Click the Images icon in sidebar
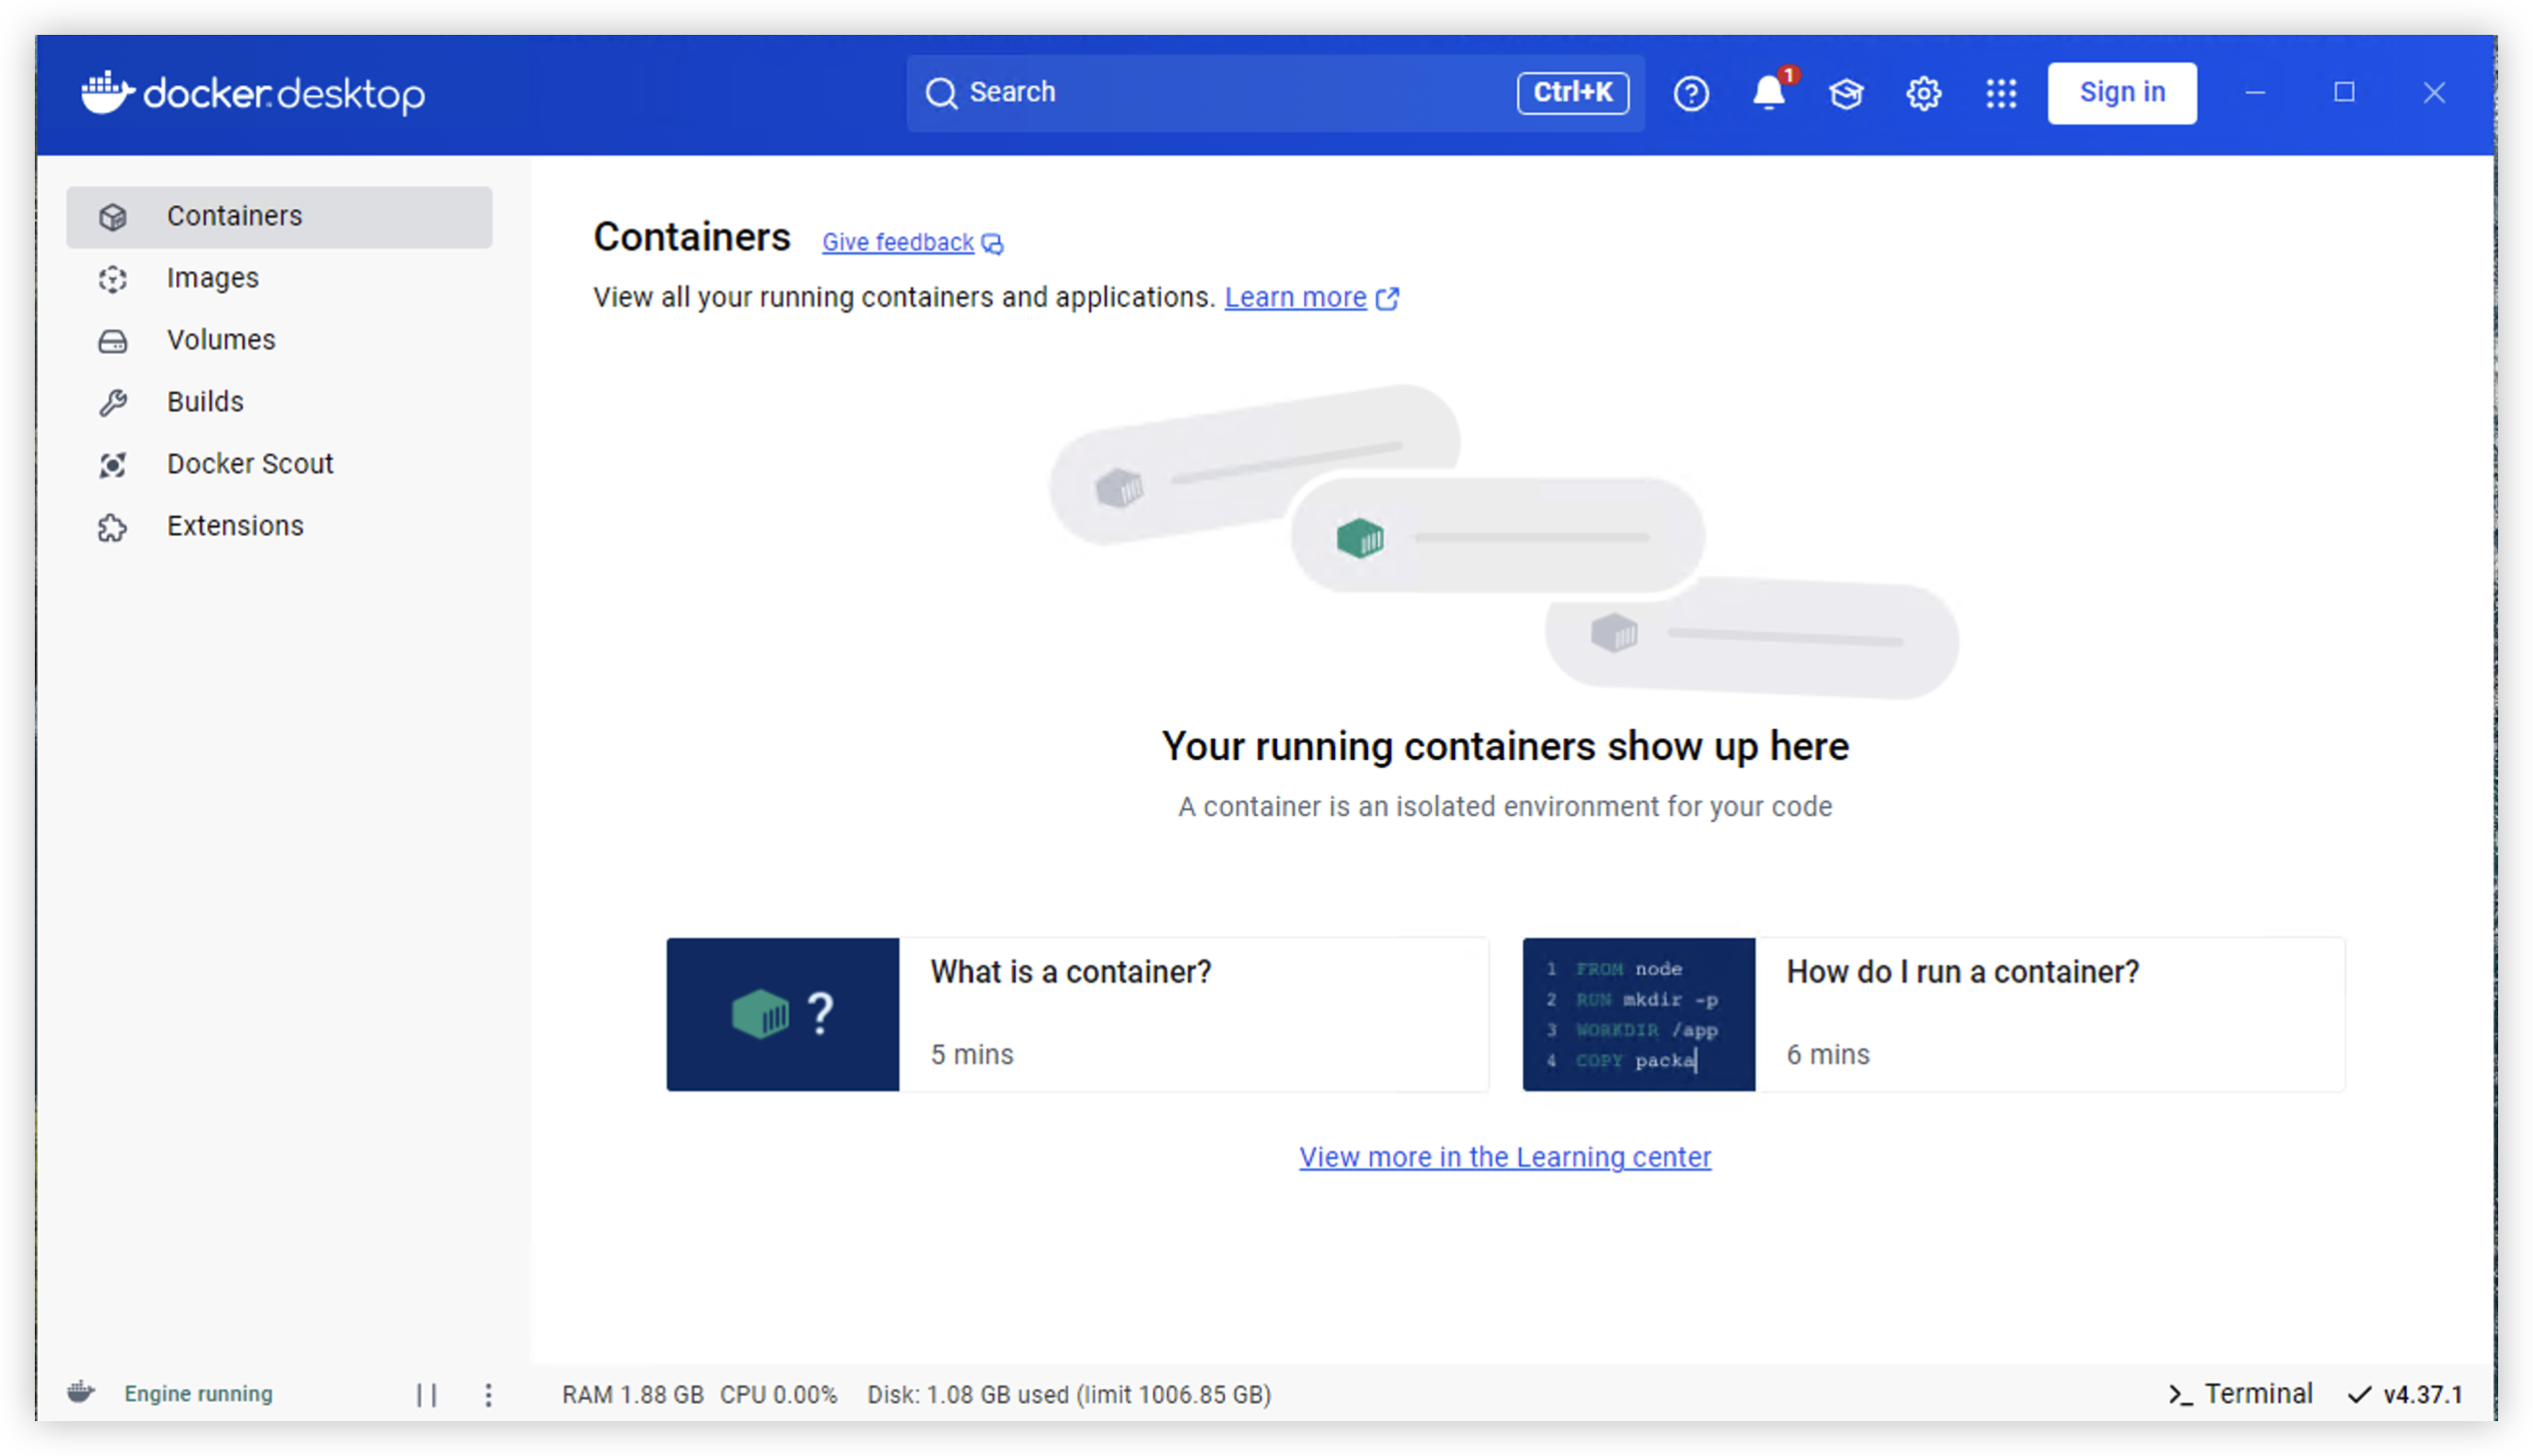This screenshot has width=2533, height=1456. (113, 279)
